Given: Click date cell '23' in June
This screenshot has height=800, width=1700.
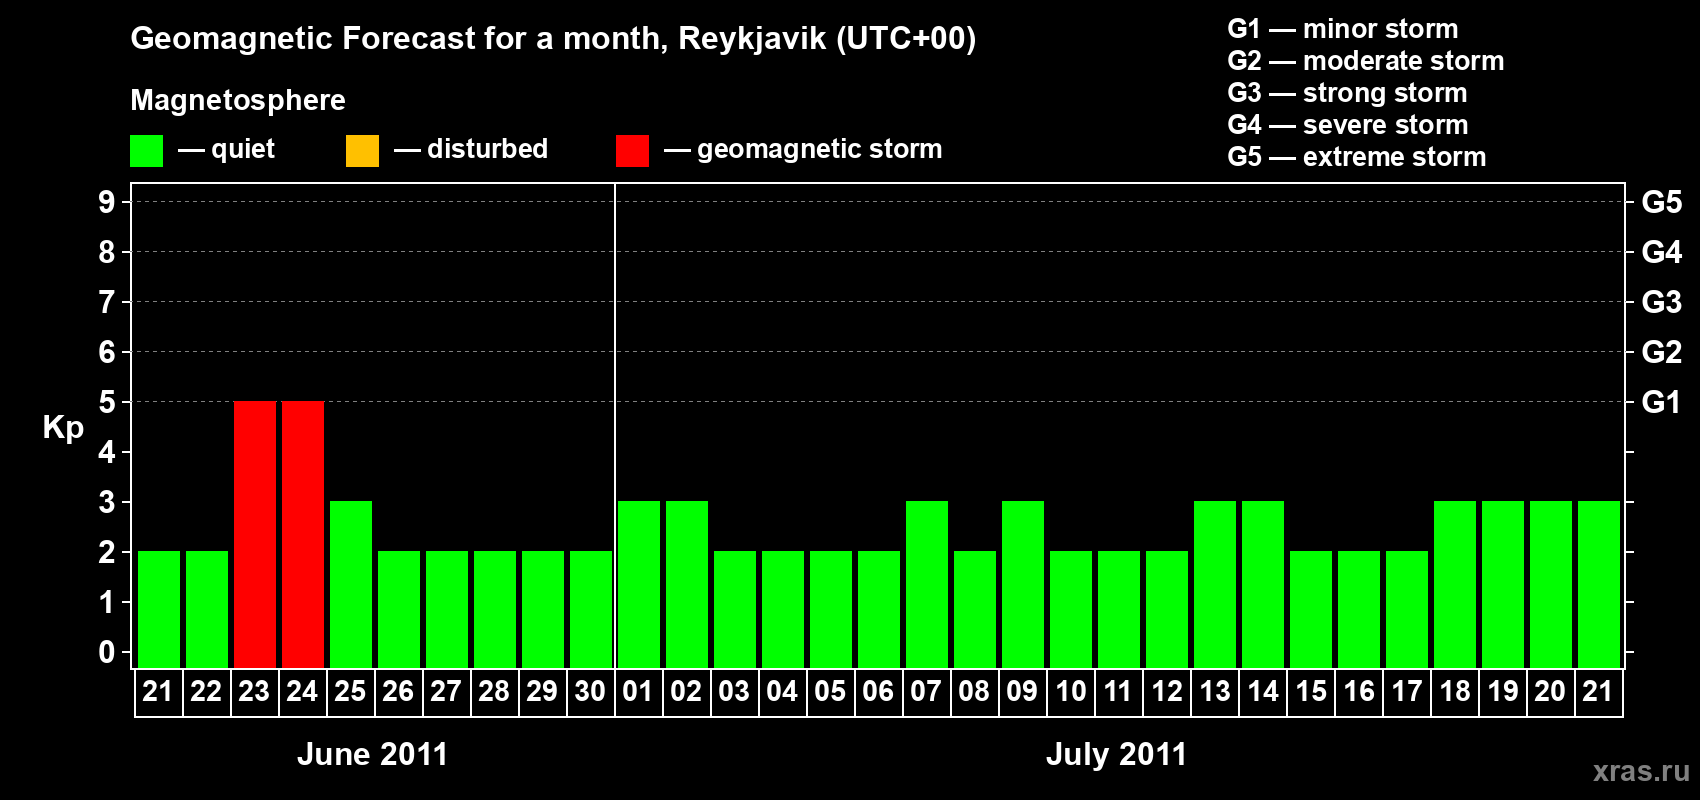Looking at the screenshot, I should [254, 692].
